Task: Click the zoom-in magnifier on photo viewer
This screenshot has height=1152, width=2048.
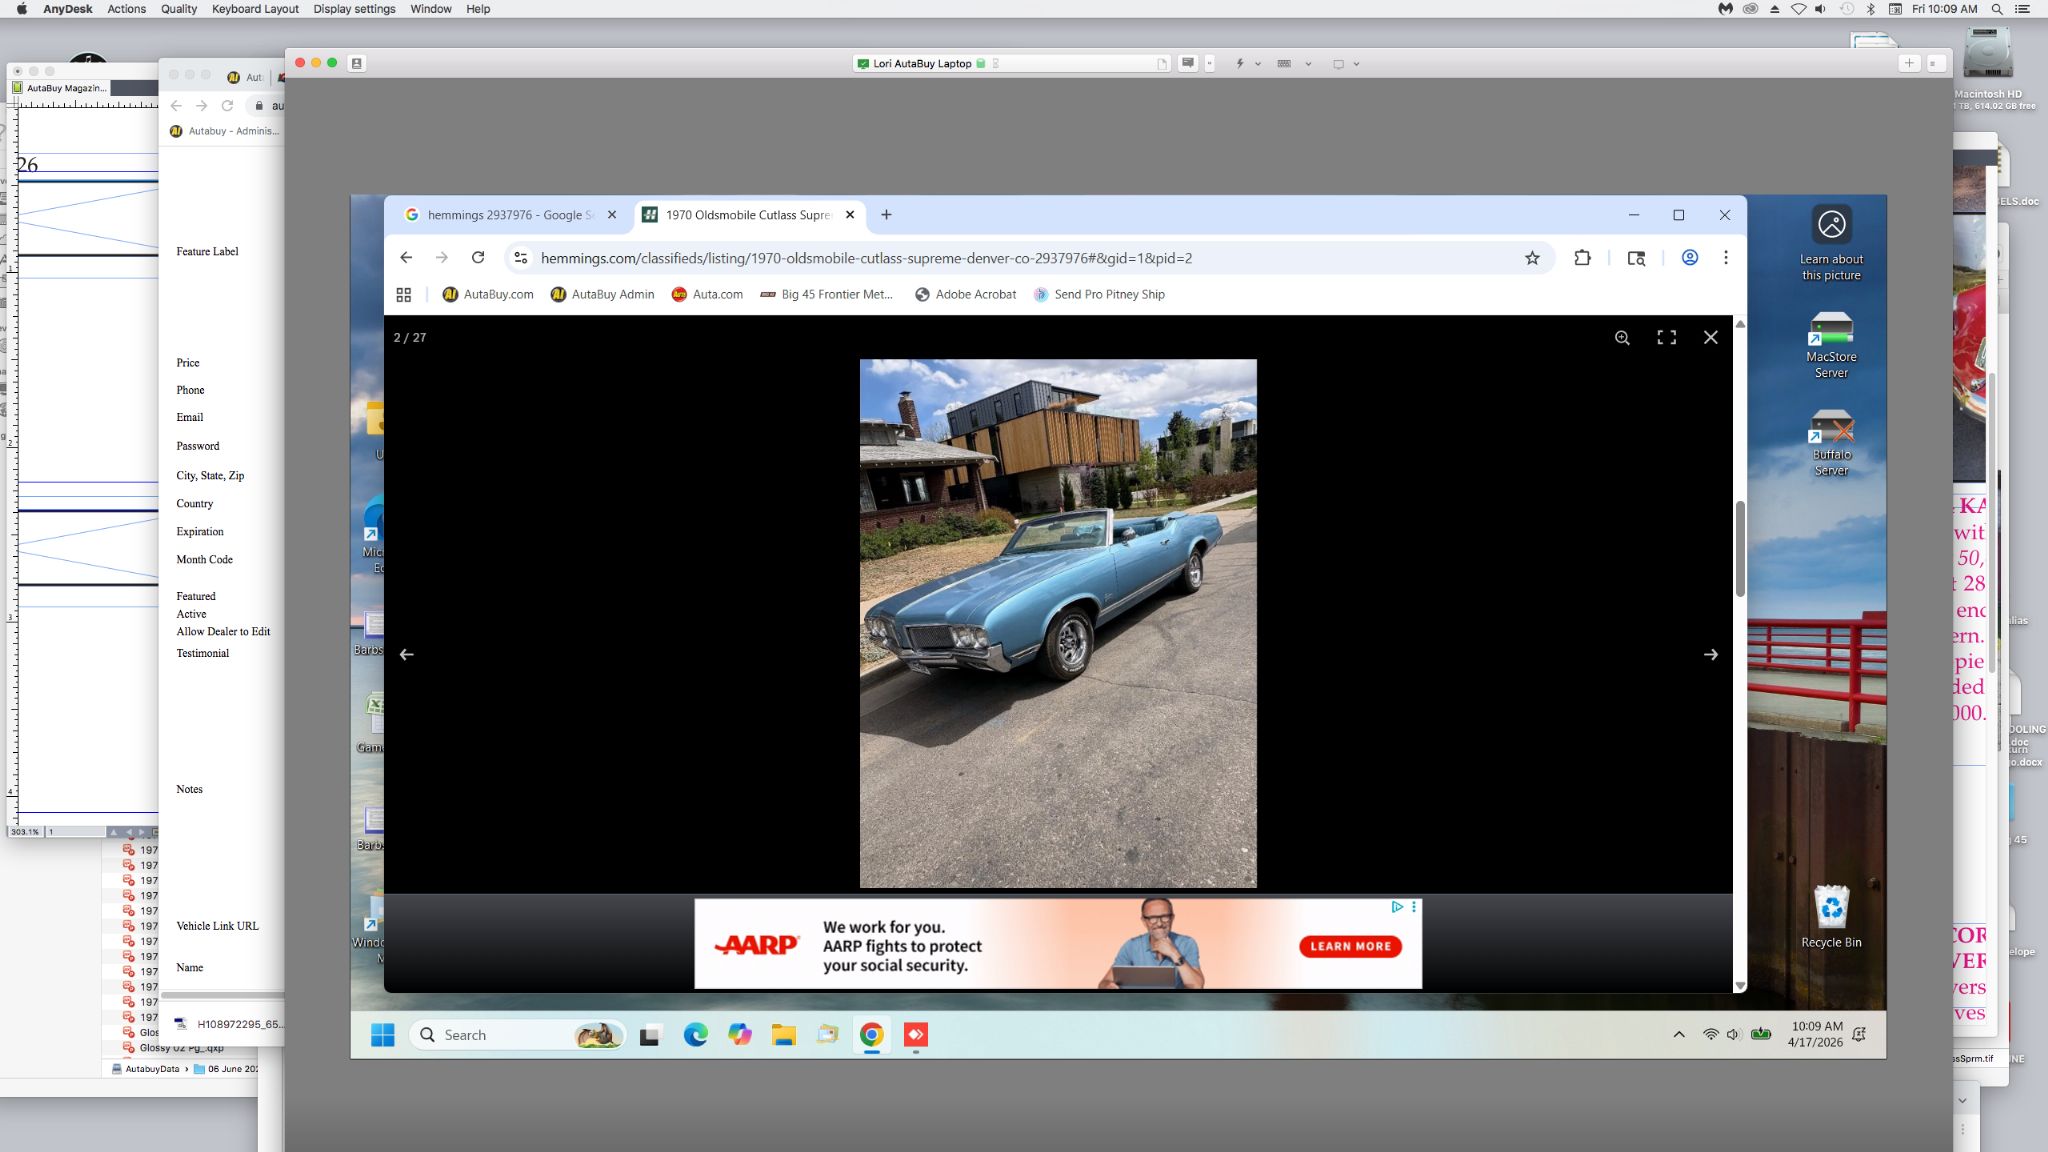Action: tap(1622, 338)
